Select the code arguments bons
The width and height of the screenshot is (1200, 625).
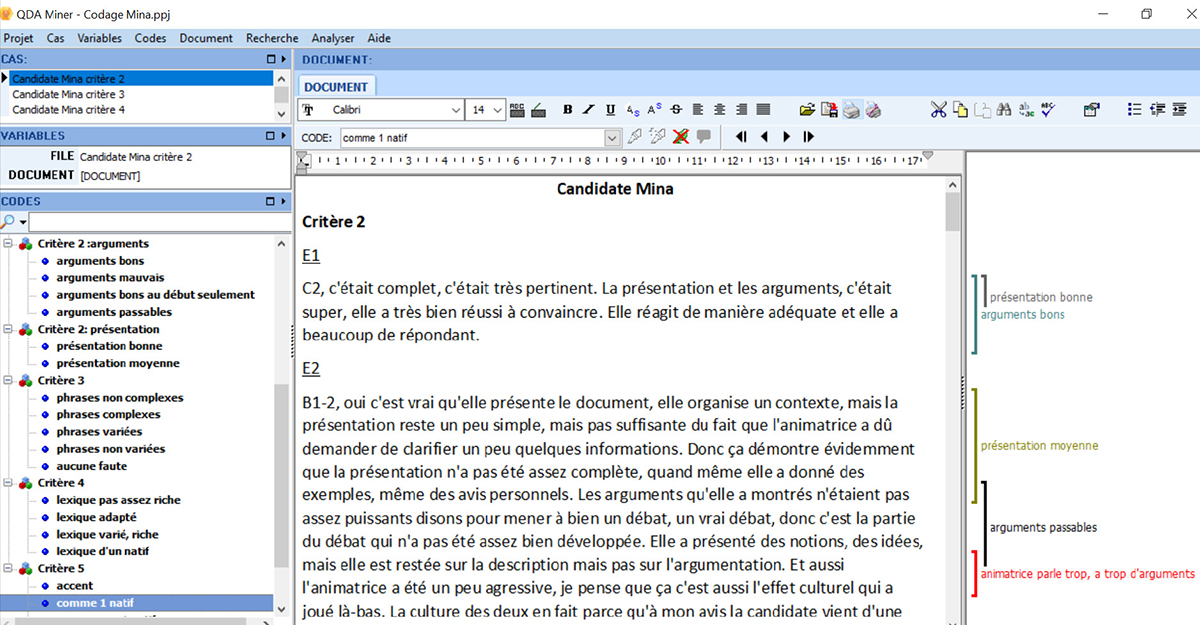coord(100,261)
